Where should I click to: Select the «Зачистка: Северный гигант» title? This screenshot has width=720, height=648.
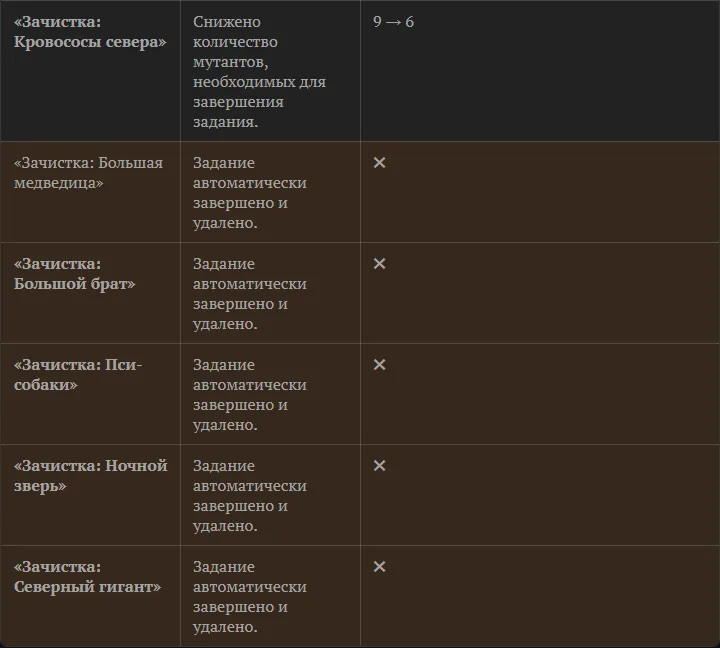[x=87, y=577]
